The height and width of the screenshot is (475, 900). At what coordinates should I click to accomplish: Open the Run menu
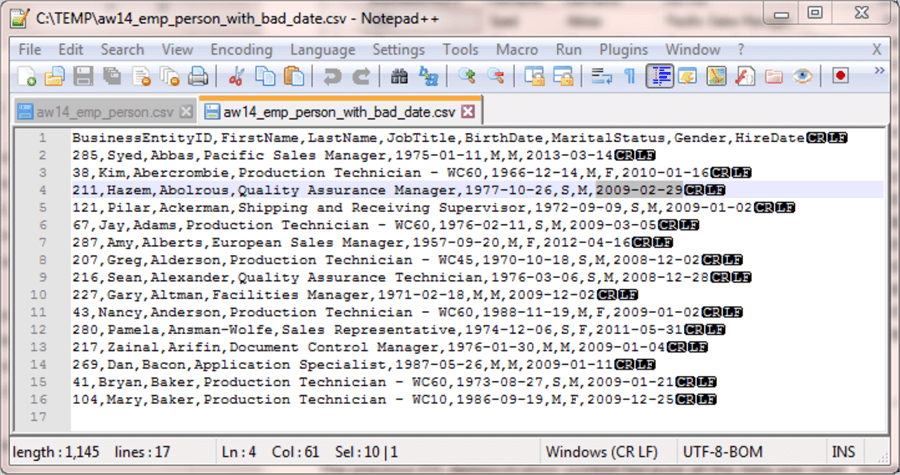point(568,50)
